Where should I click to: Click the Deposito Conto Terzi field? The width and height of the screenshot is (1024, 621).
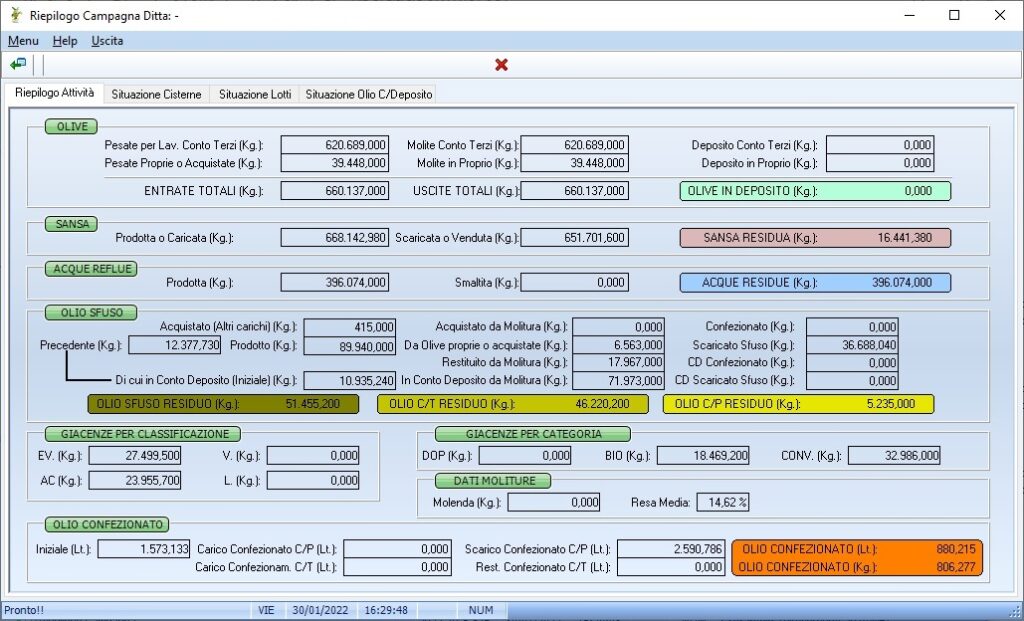pos(880,145)
